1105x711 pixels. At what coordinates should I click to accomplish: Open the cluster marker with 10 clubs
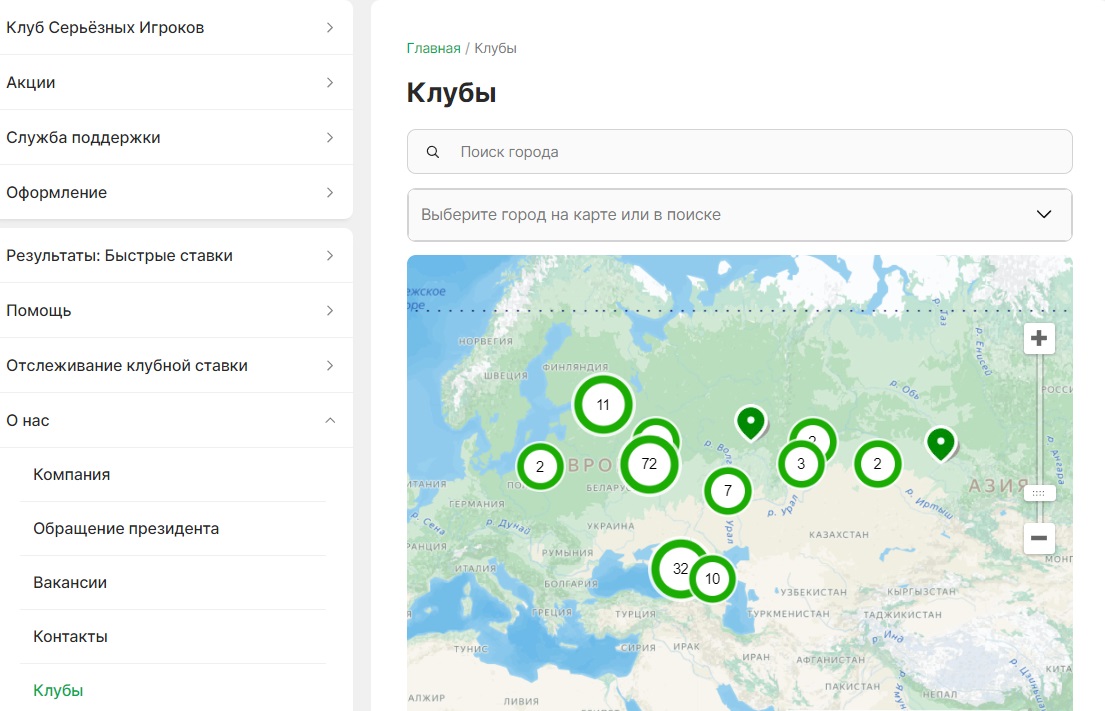[x=712, y=579]
